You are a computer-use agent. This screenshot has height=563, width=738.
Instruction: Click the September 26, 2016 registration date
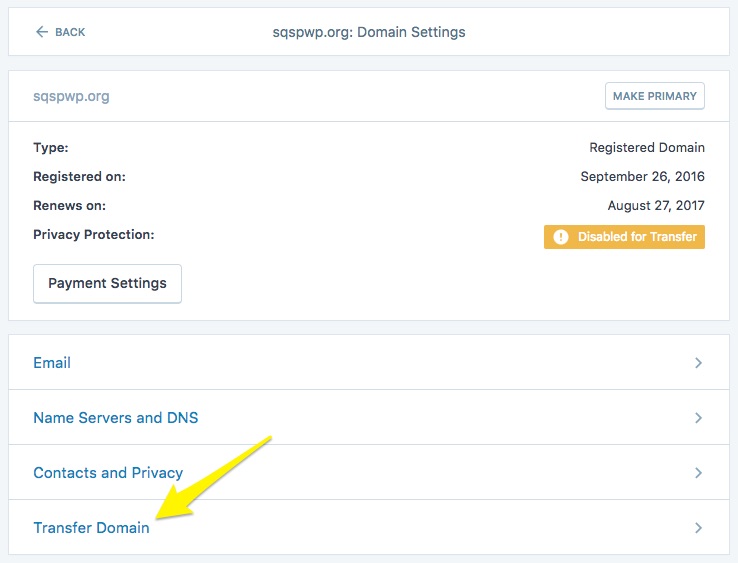click(642, 177)
